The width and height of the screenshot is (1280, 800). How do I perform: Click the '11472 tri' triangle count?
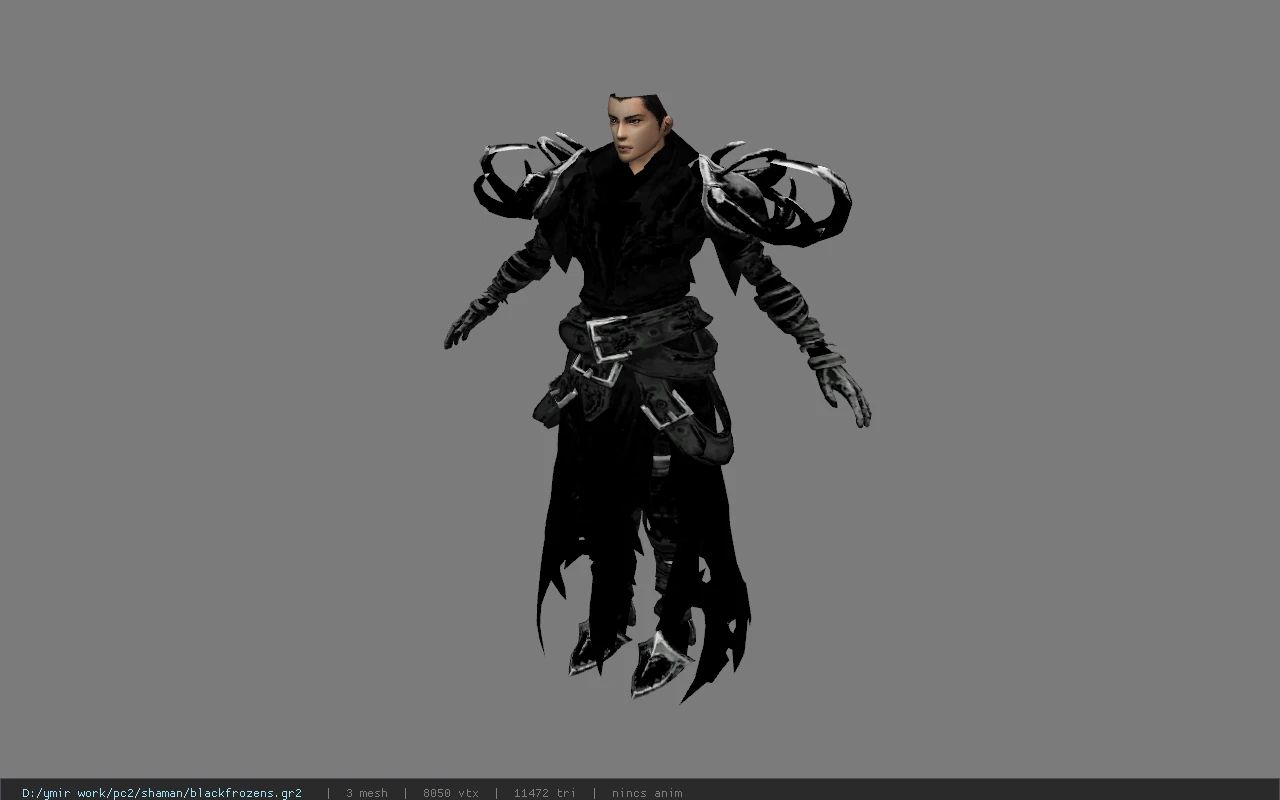click(545, 793)
